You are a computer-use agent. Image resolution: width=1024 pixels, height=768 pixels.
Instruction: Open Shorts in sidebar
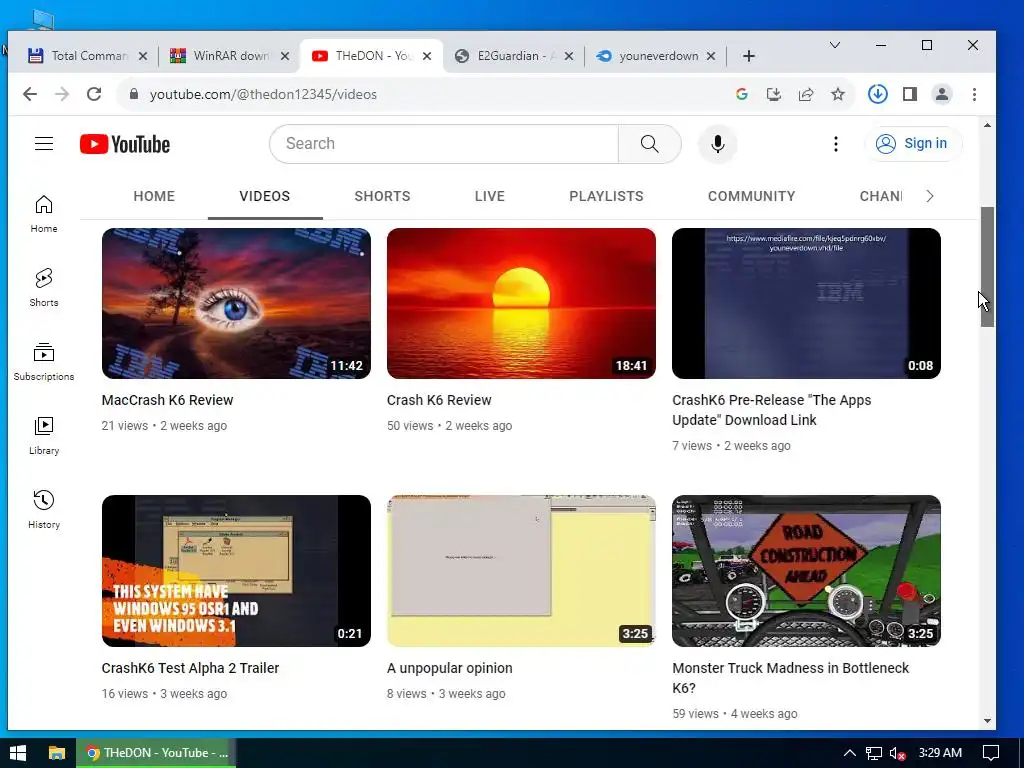[x=44, y=287]
